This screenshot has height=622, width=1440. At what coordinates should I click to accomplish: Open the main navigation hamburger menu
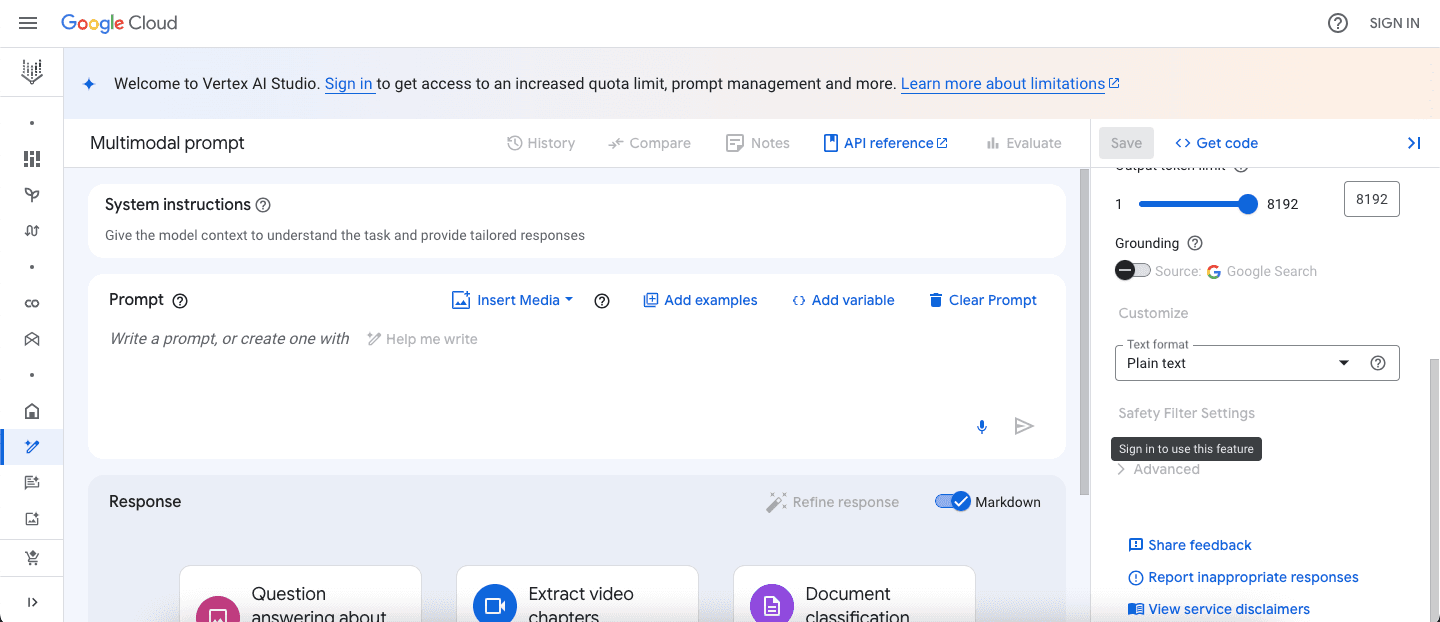pyautogui.click(x=28, y=23)
